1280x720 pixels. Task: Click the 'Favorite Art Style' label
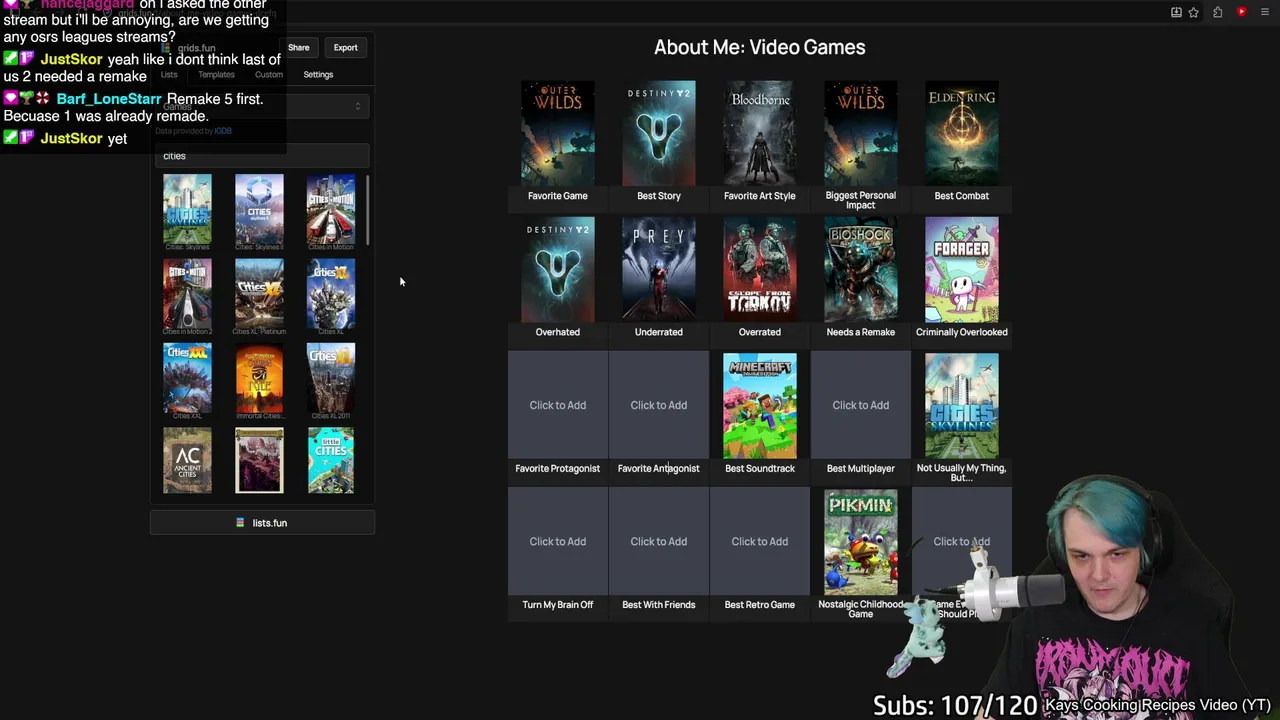760,196
